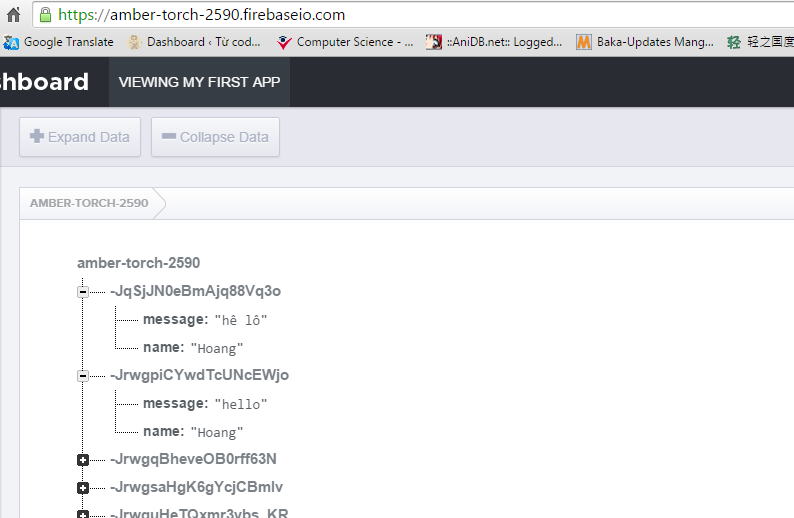The image size is (794, 518).
Task: Click the message value "hello"
Action: point(241,404)
